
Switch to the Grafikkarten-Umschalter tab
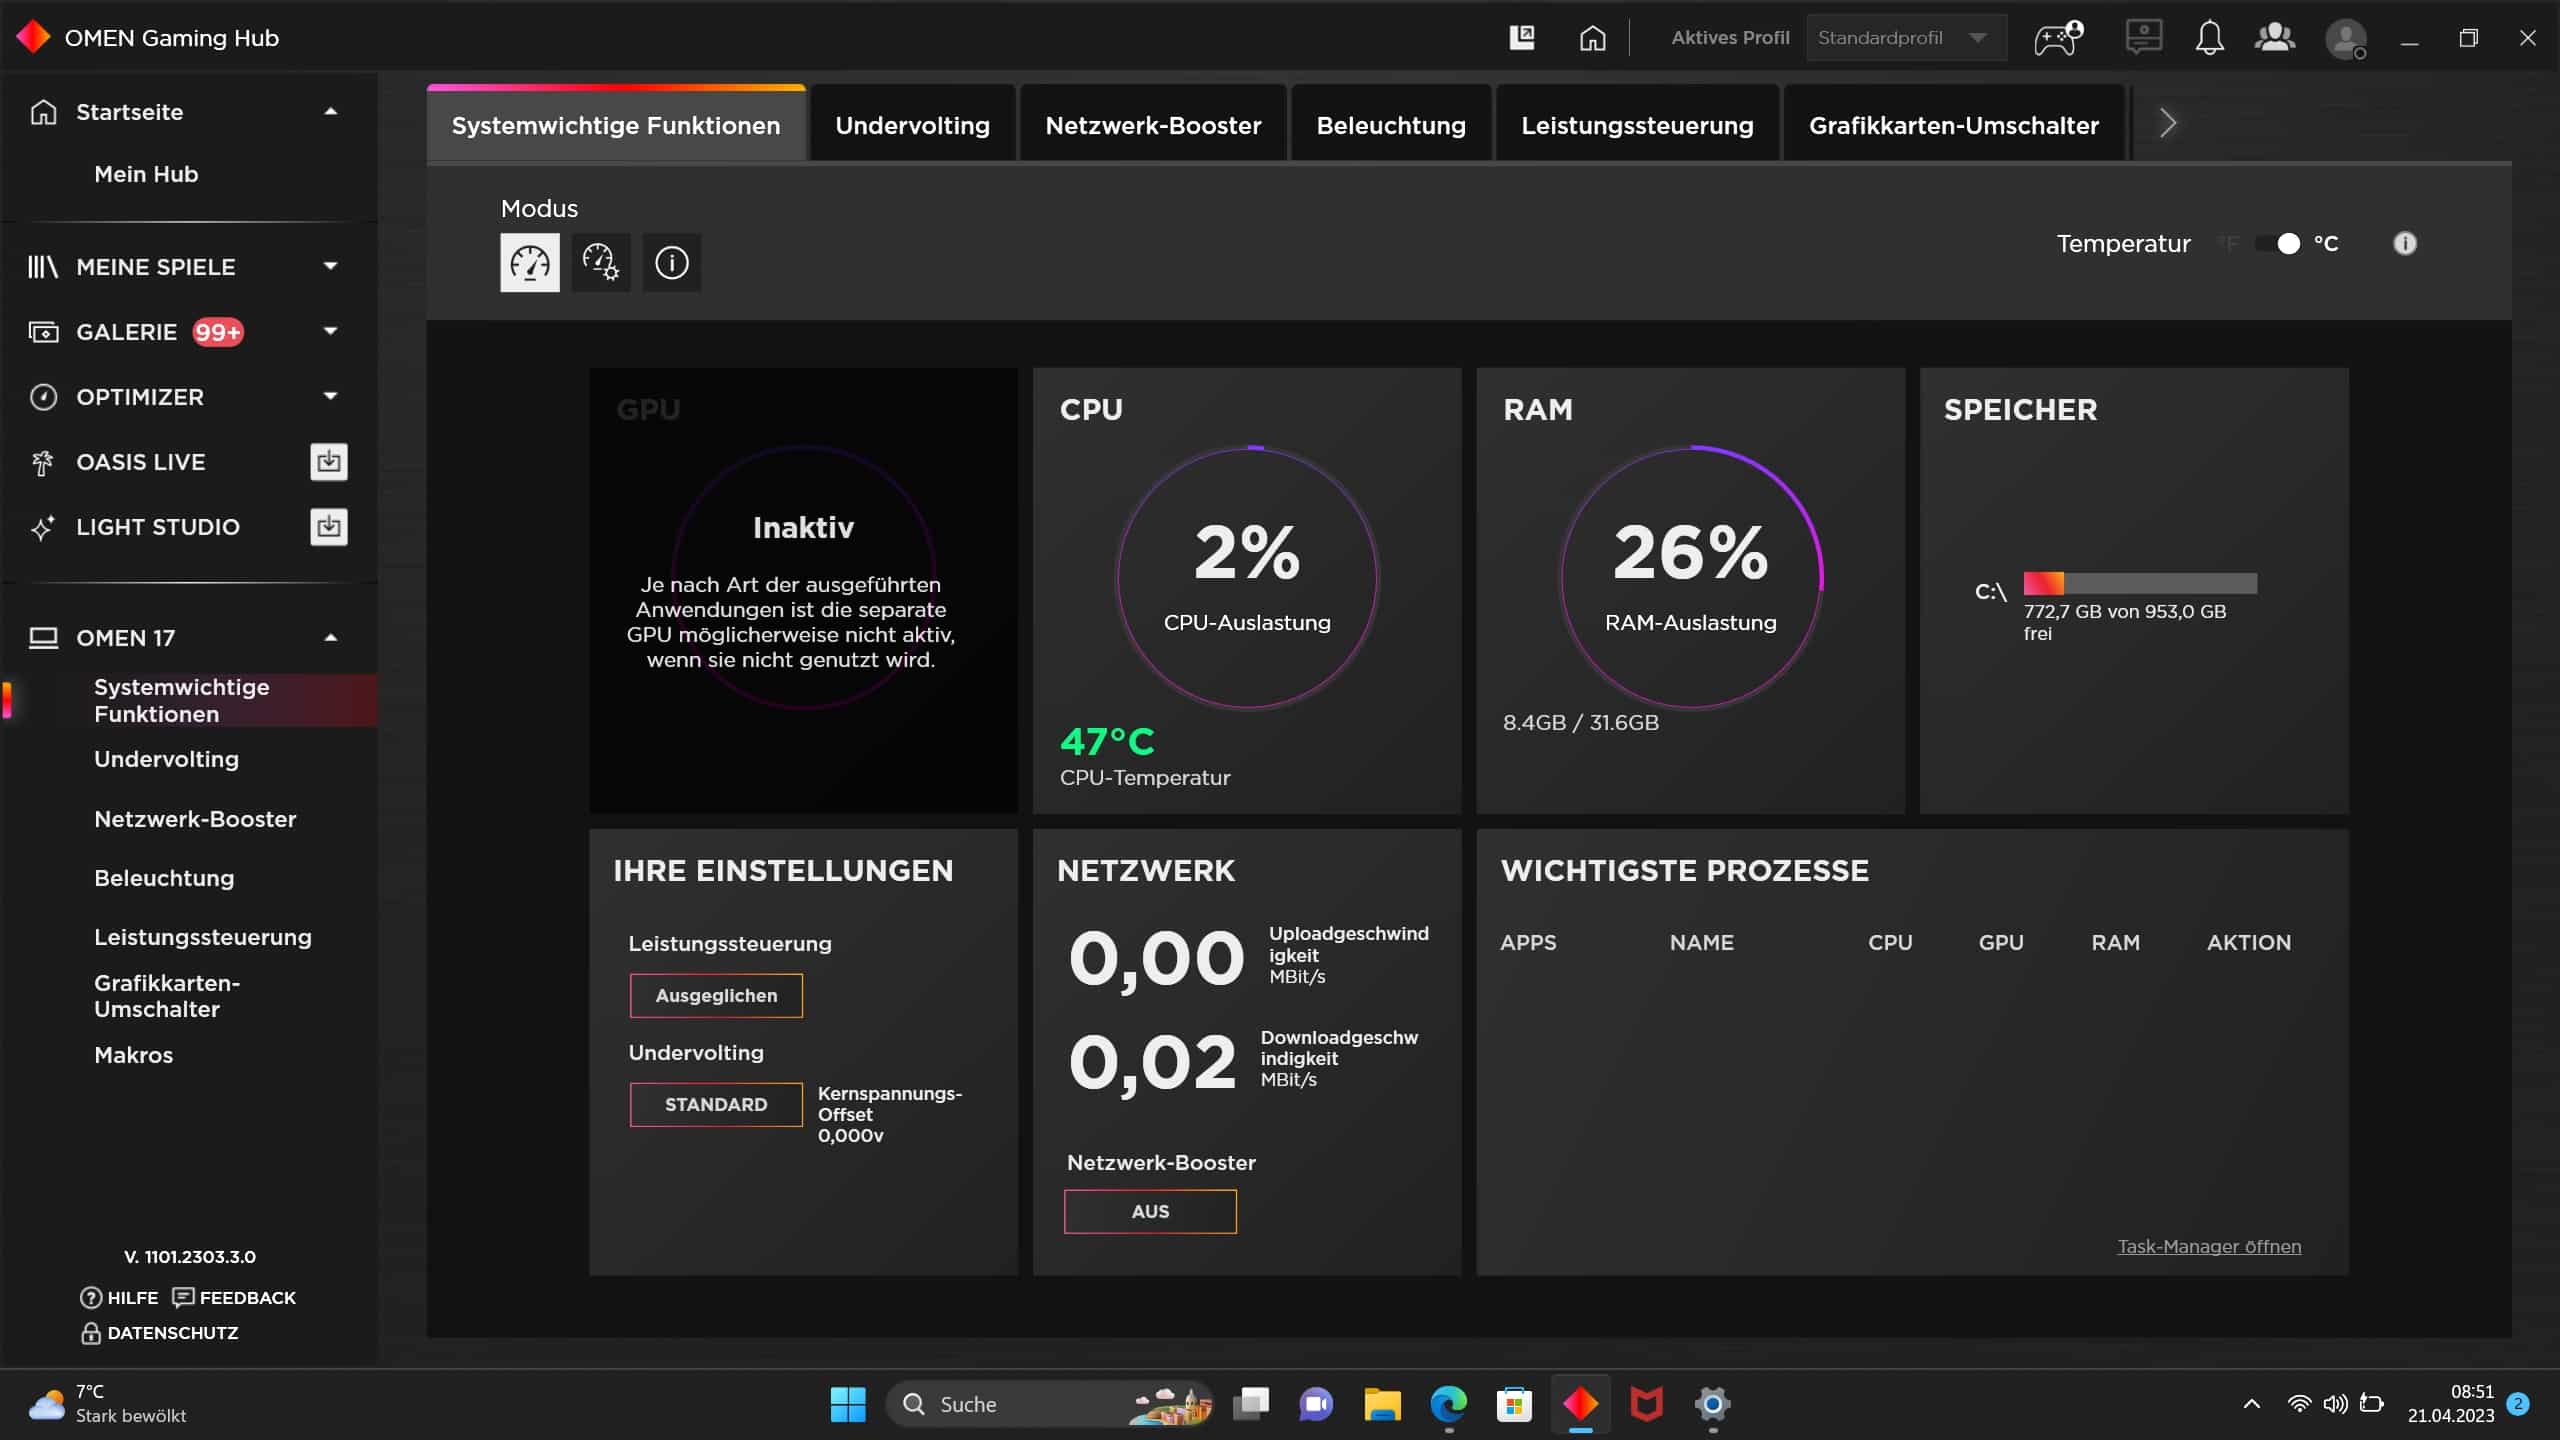coord(1953,125)
